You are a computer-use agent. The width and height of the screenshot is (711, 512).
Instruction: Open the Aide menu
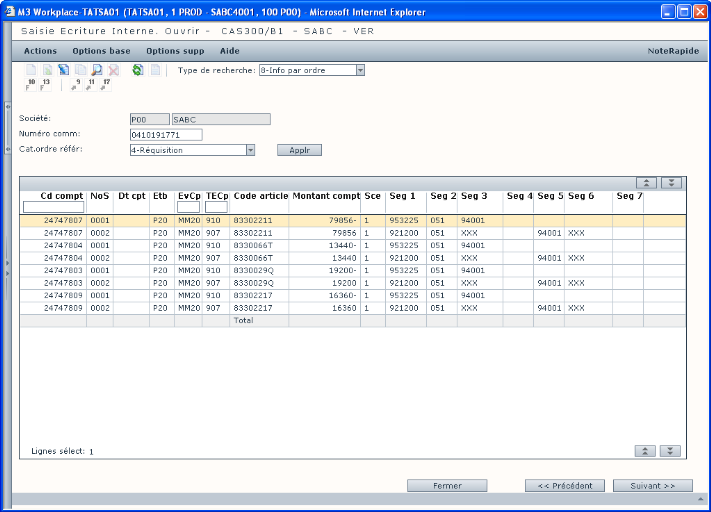click(229, 51)
